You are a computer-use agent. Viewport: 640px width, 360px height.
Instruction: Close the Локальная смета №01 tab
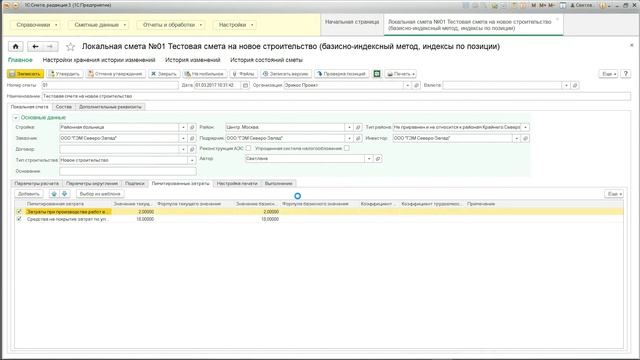558,19
